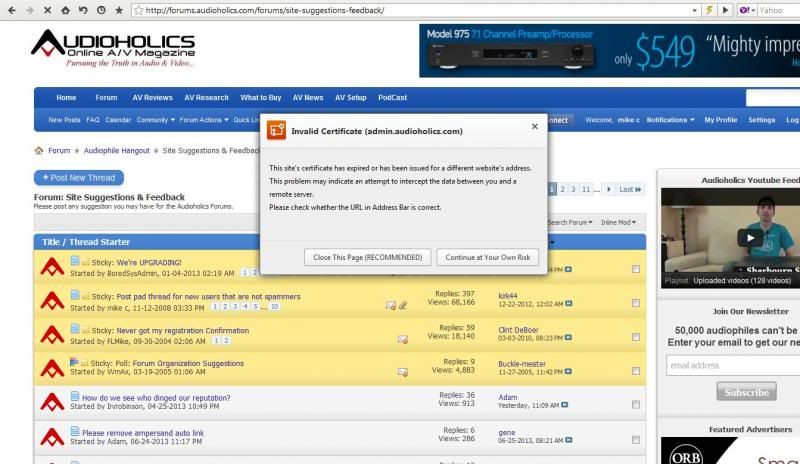800x464 pixels.
Task: Open AV News tab
Action: click(308, 97)
